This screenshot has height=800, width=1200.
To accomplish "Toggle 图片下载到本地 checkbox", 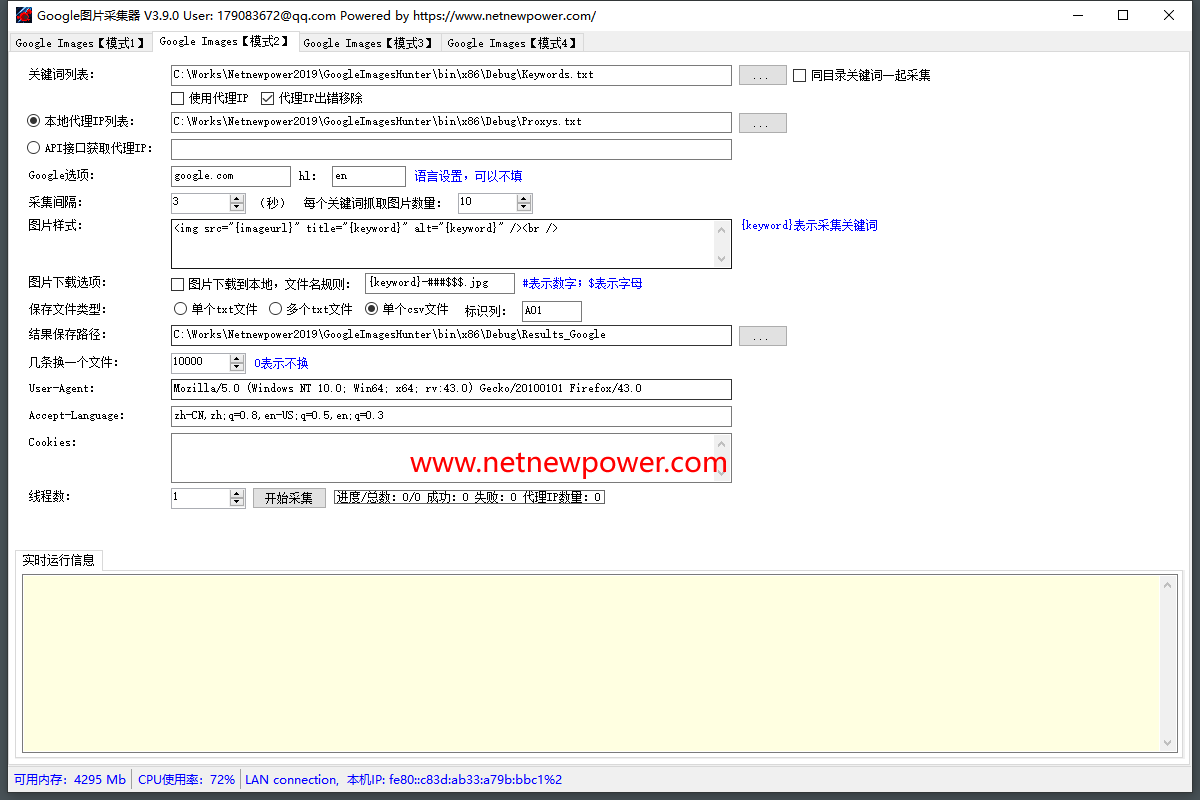I will pyautogui.click(x=178, y=284).
